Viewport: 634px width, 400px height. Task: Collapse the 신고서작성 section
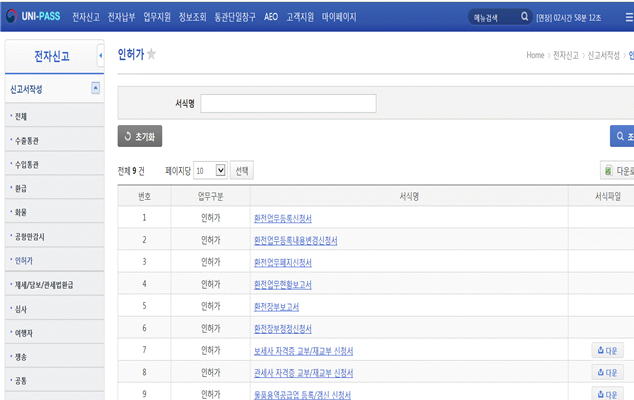click(x=95, y=88)
